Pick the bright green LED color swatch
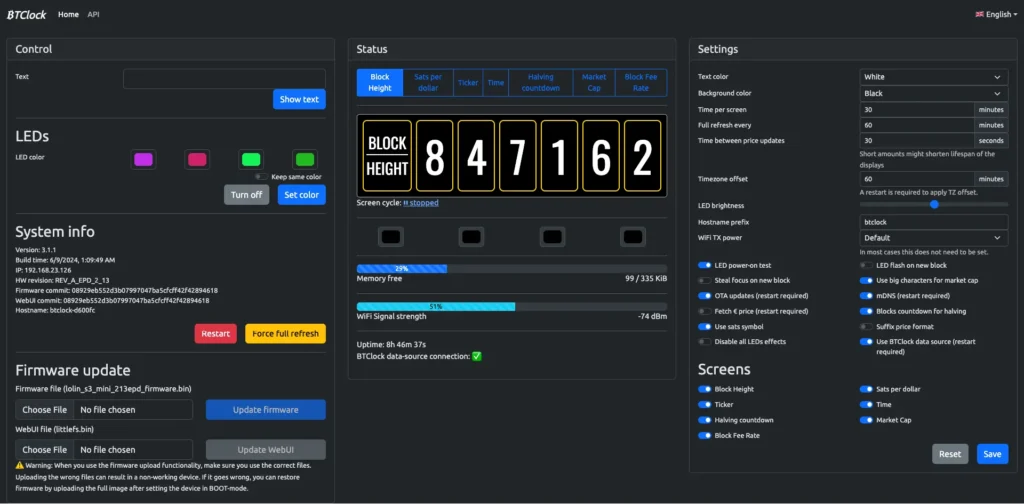Viewport: 1024px width, 504px height. point(251,159)
